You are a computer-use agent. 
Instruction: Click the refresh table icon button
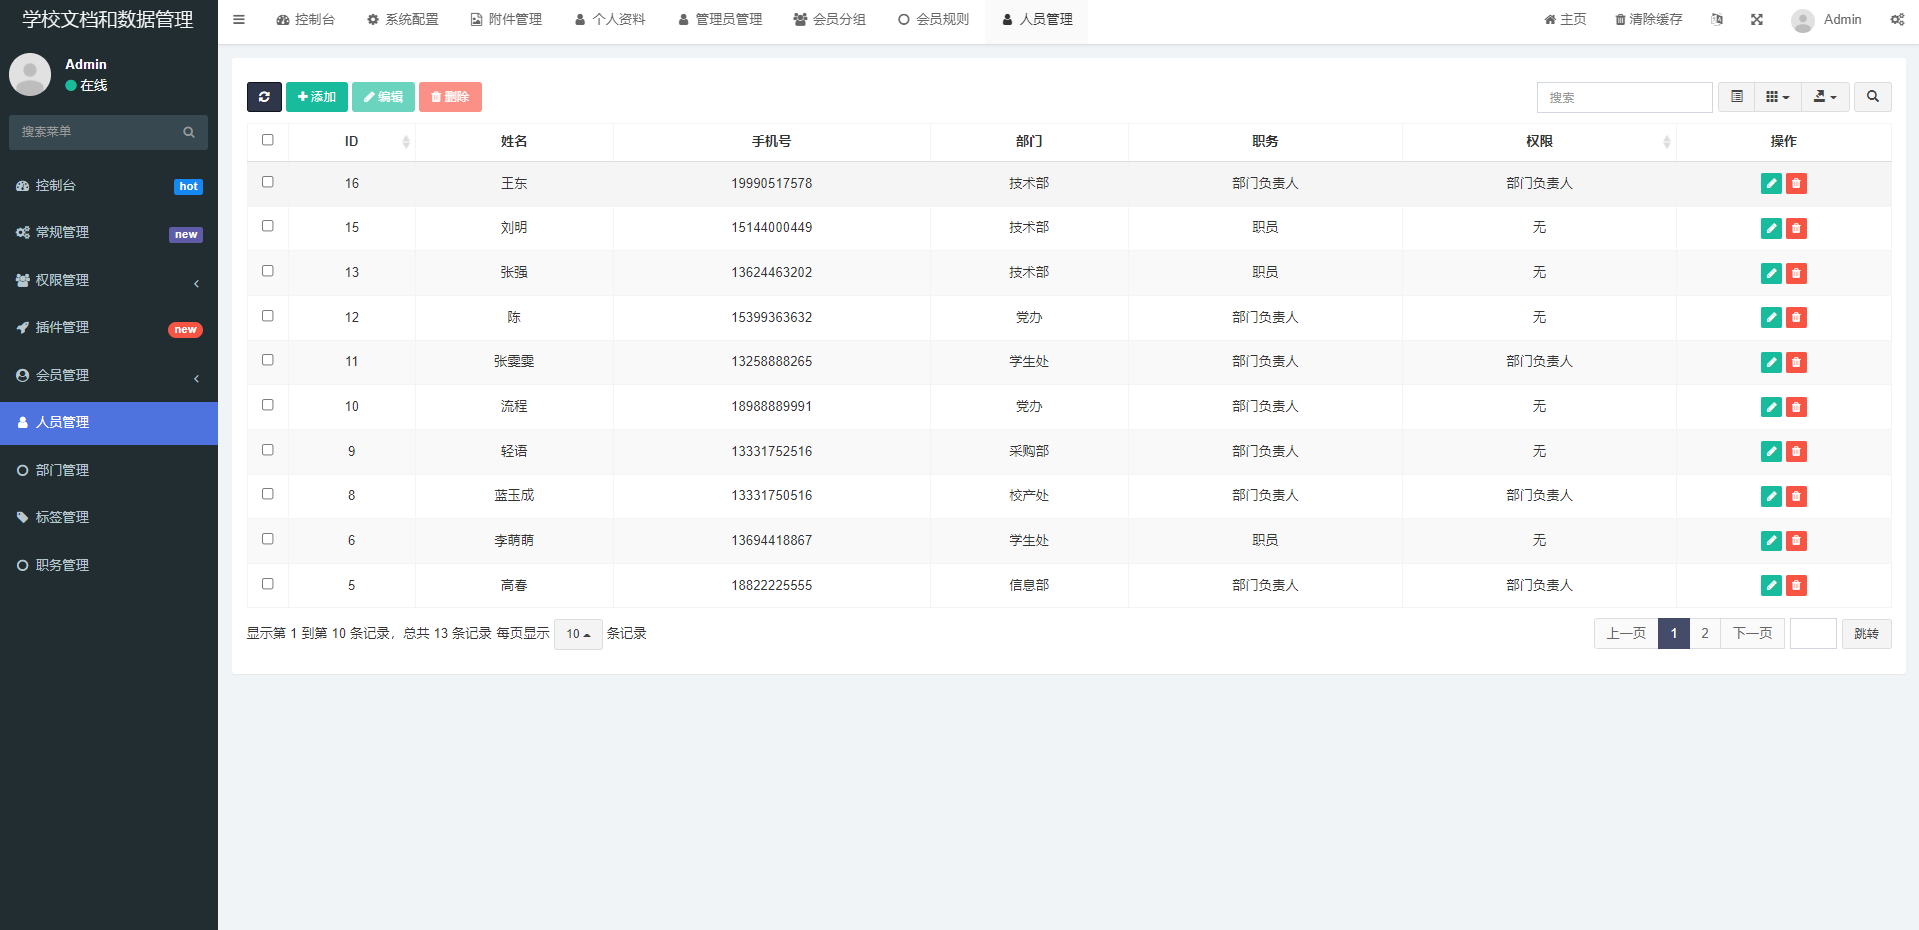[264, 97]
